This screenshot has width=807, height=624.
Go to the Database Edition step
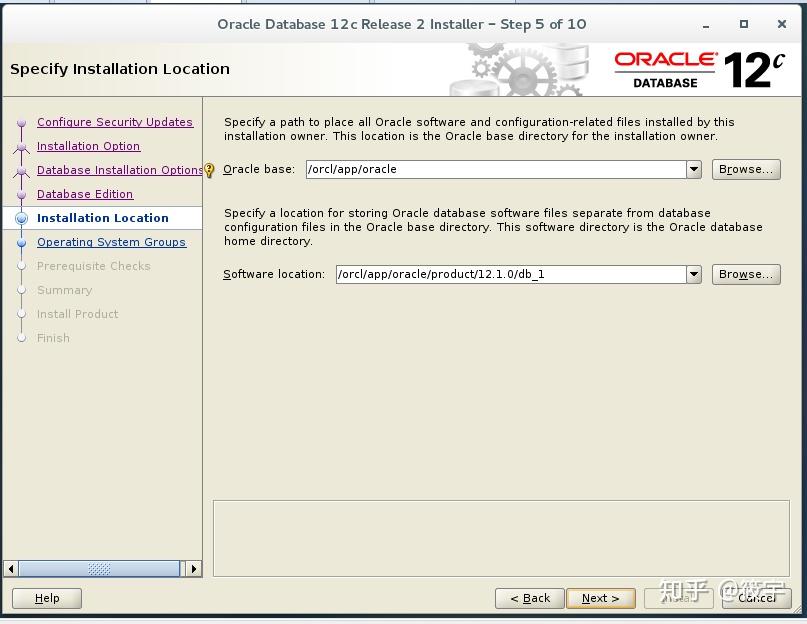[x=85, y=194]
